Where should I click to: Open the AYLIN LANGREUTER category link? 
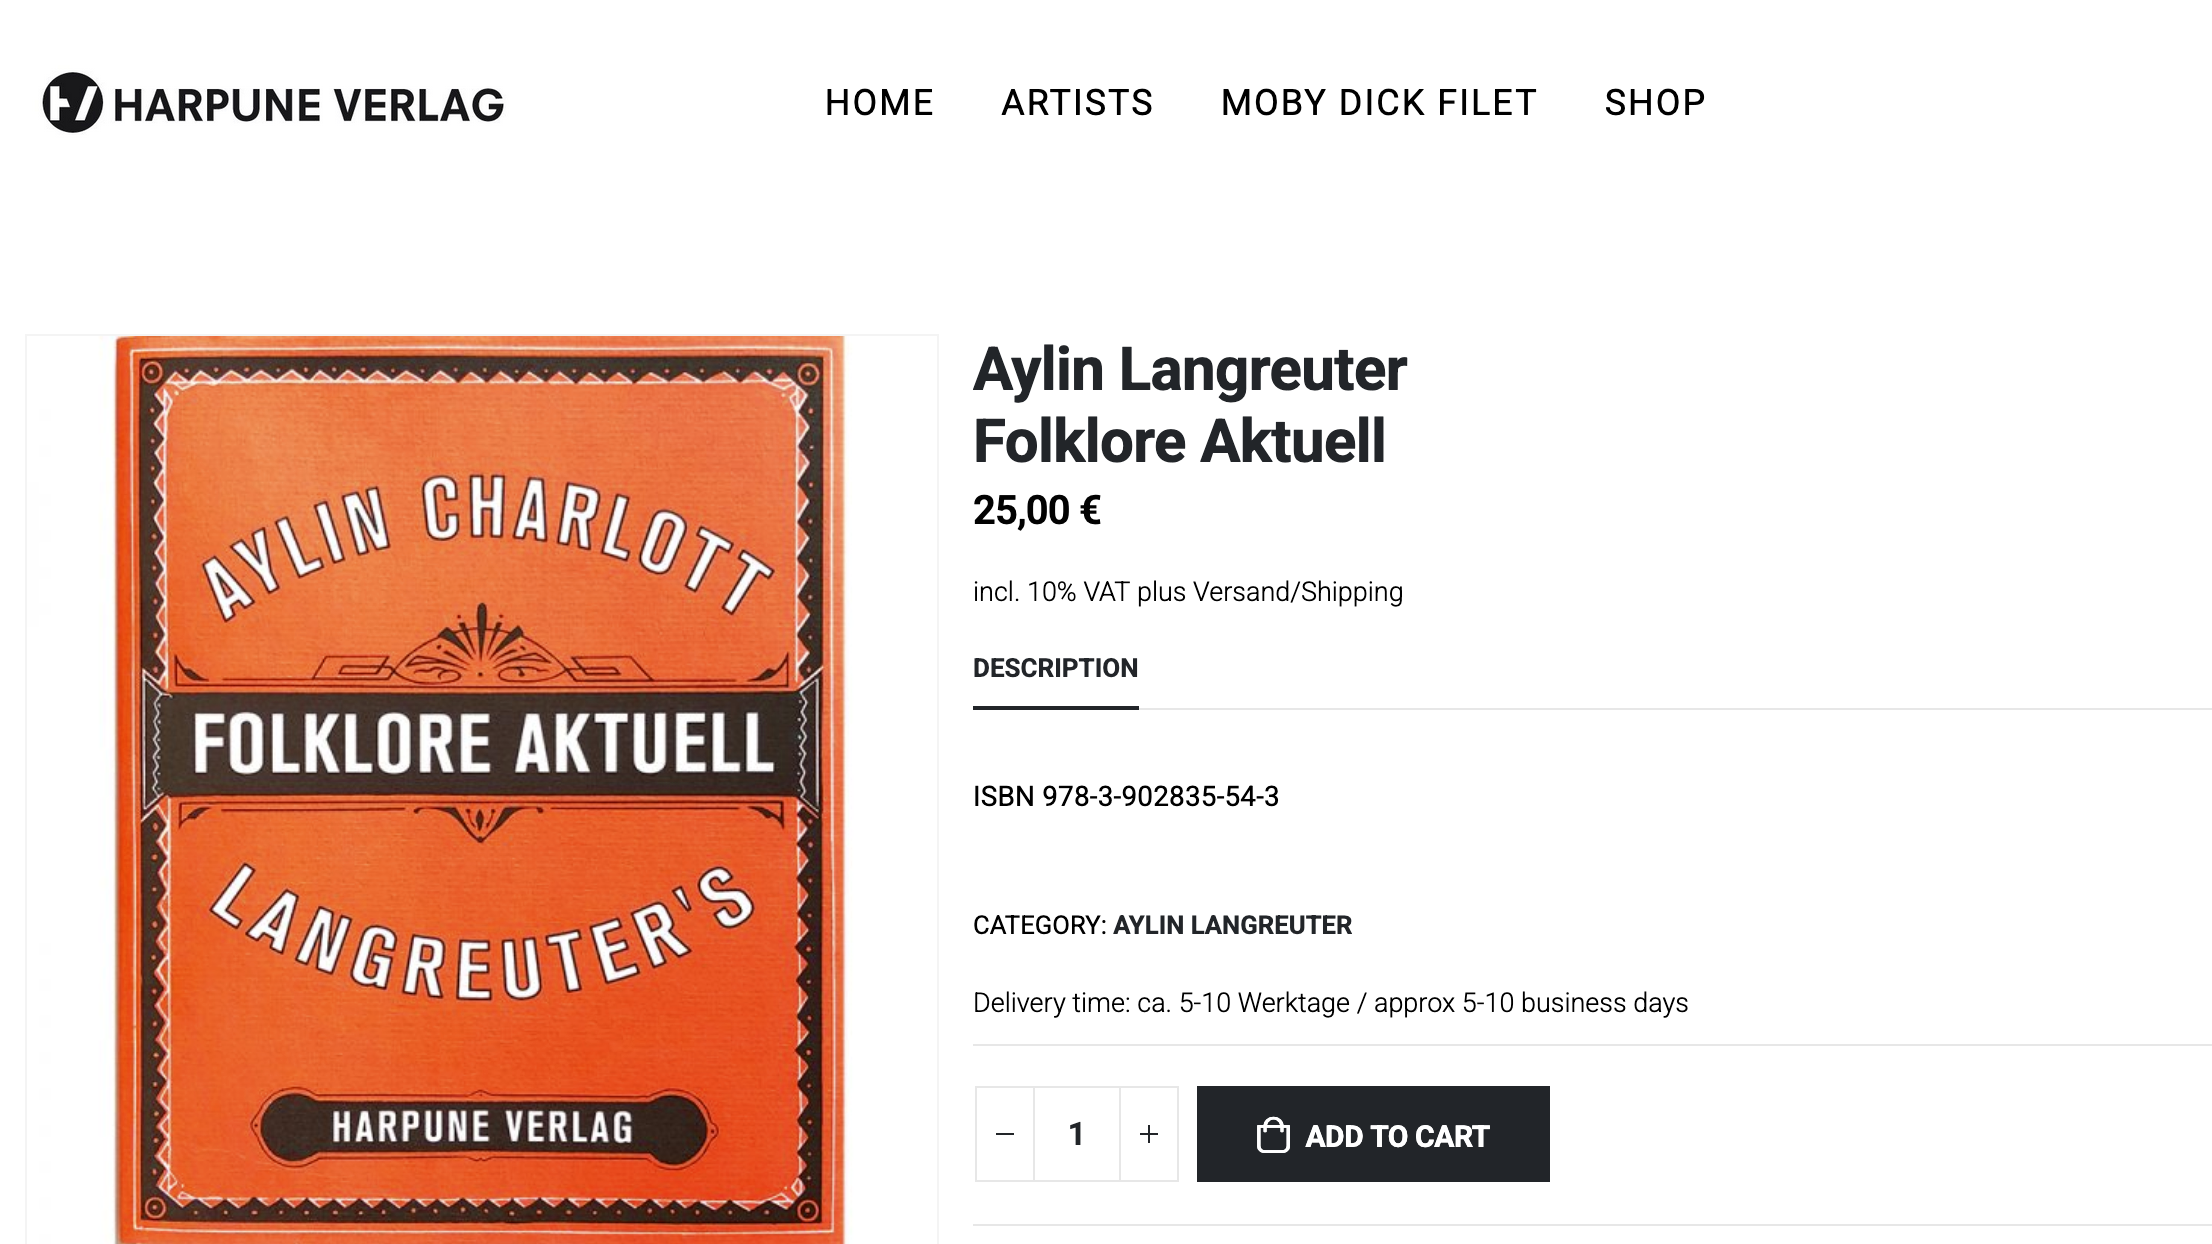1232,925
